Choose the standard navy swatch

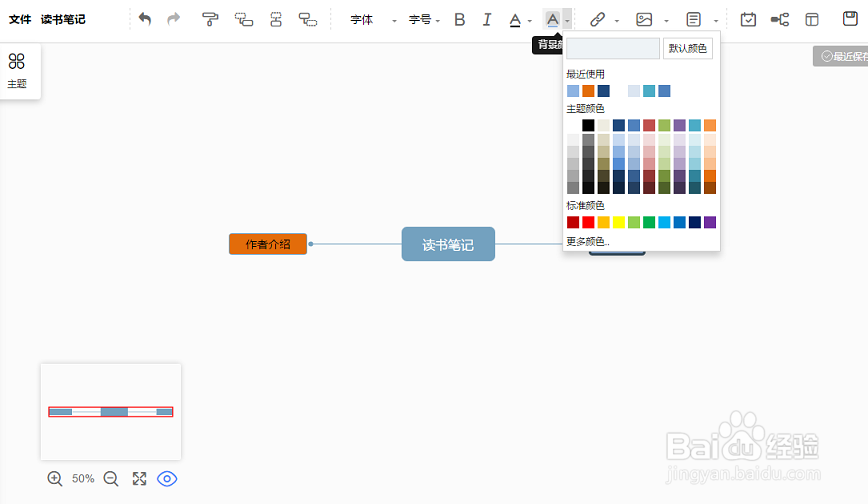click(x=695, y=222)
